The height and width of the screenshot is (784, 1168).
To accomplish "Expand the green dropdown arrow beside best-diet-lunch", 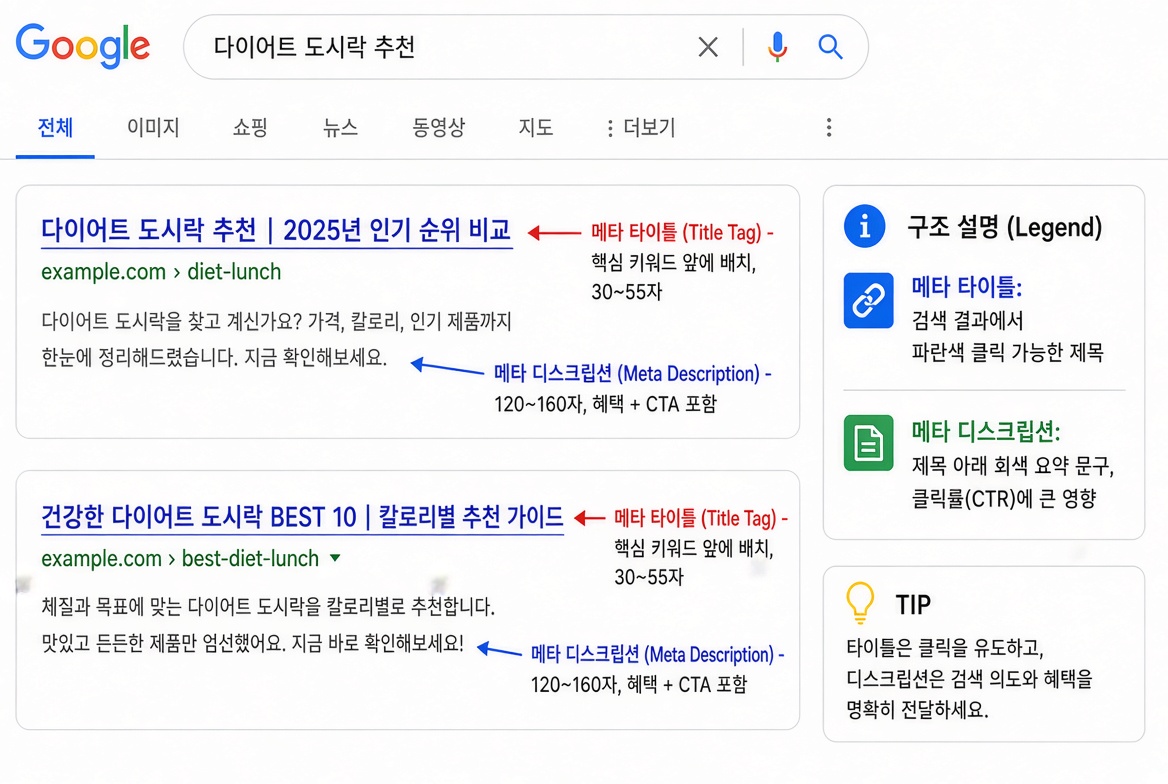I will click(x=335, y=557).
